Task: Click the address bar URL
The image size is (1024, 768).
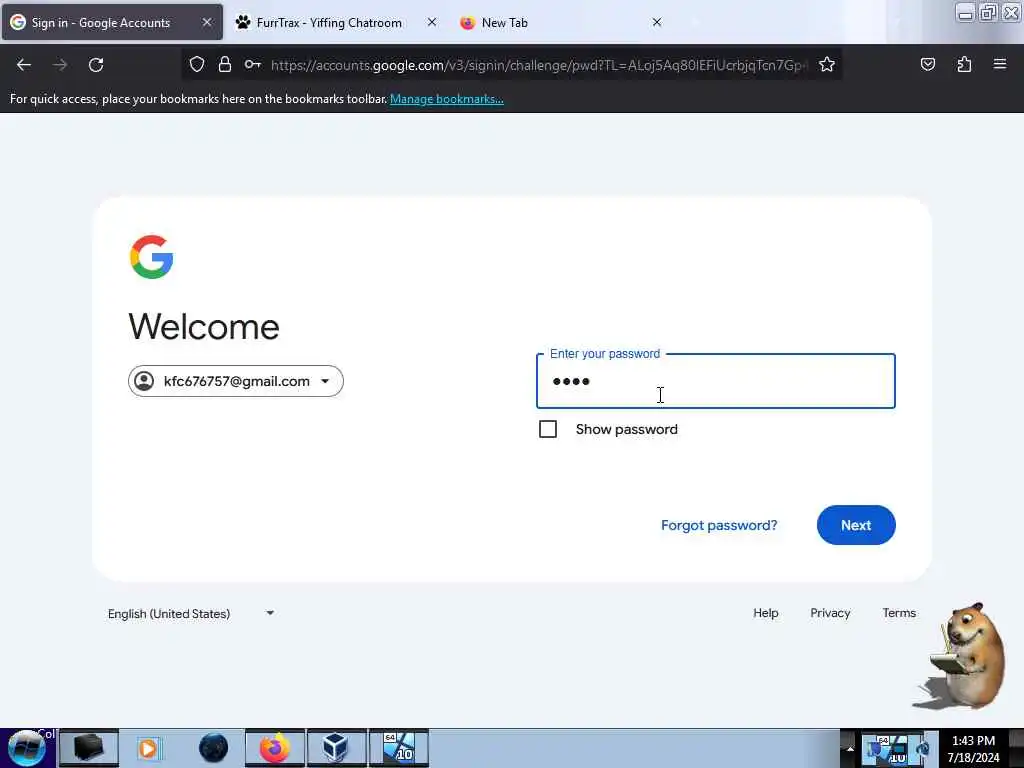Action: (539, 65)
